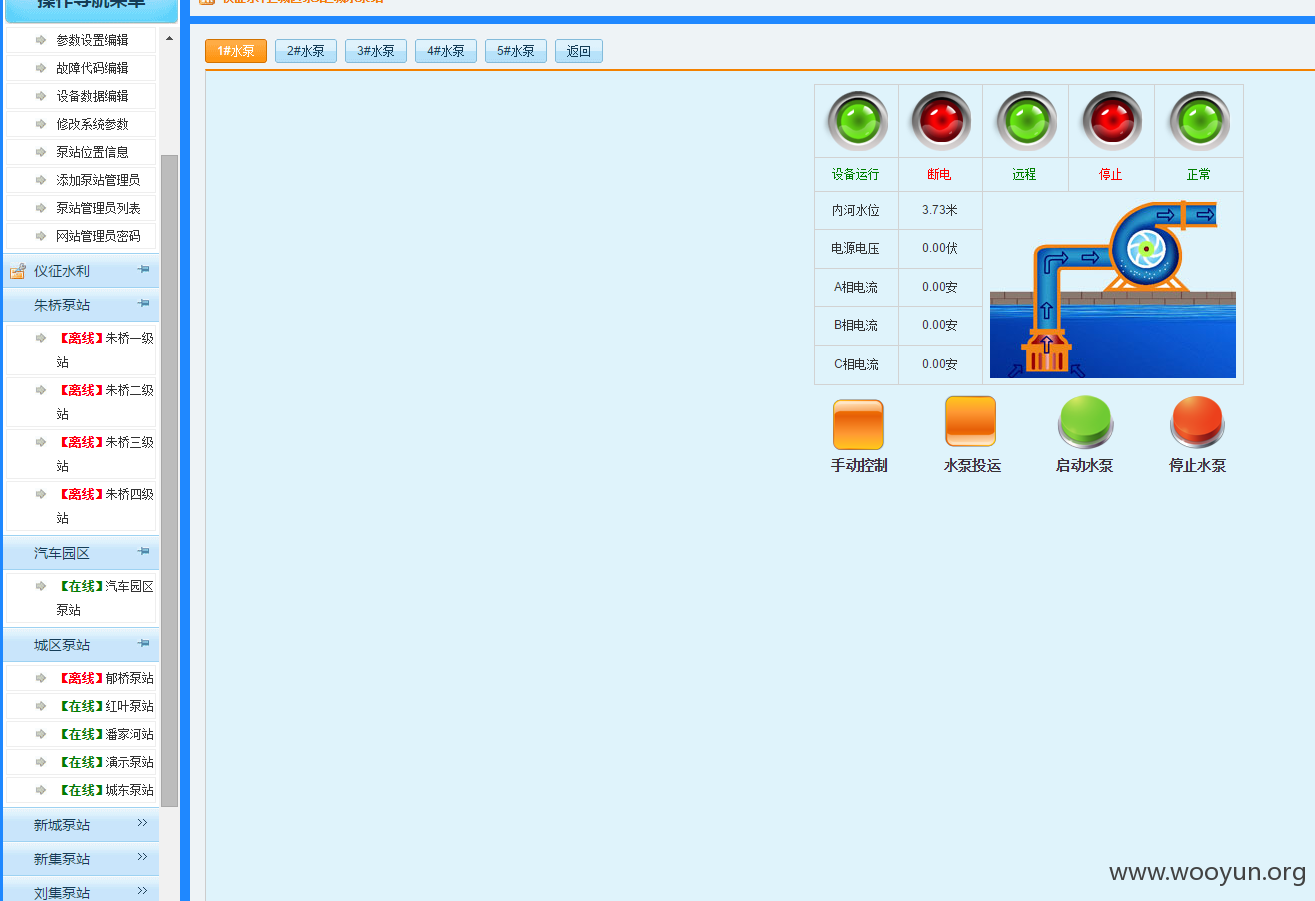Click the 手动控制 orange button icon

tap(858, 424)
